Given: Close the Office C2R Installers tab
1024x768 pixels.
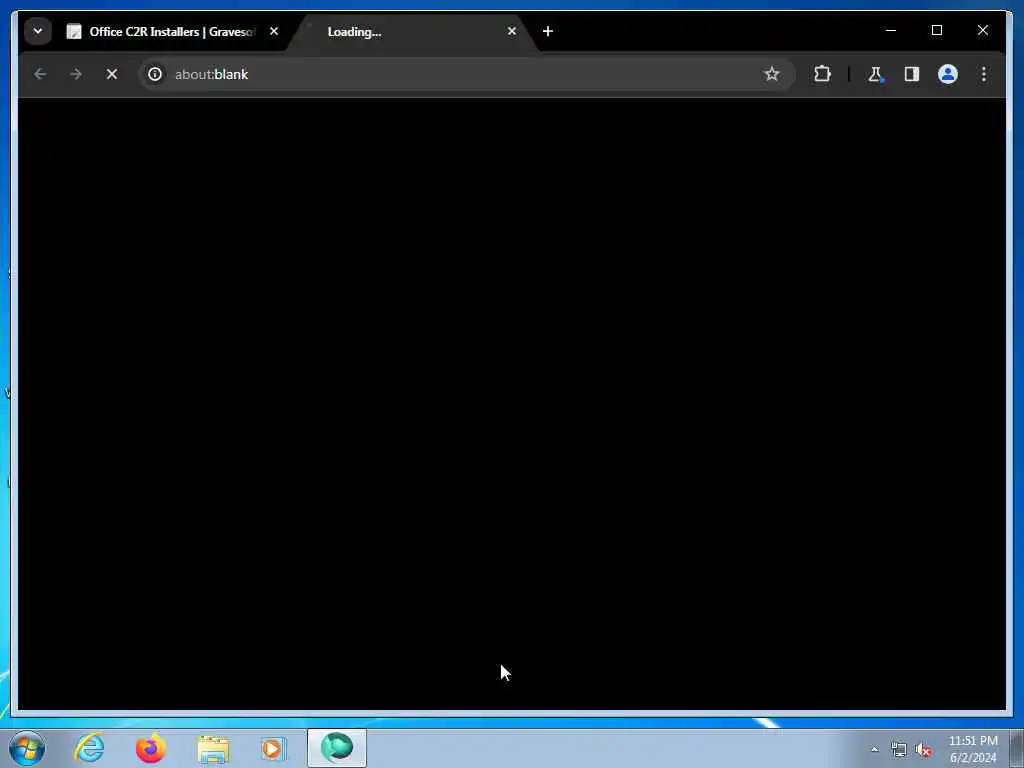Looking at the screenshot, I should coord(274,31).
